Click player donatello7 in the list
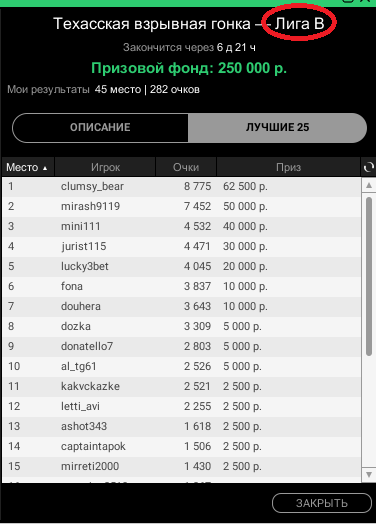Viewport: 376px width, 524px height. tap(87, 346)
